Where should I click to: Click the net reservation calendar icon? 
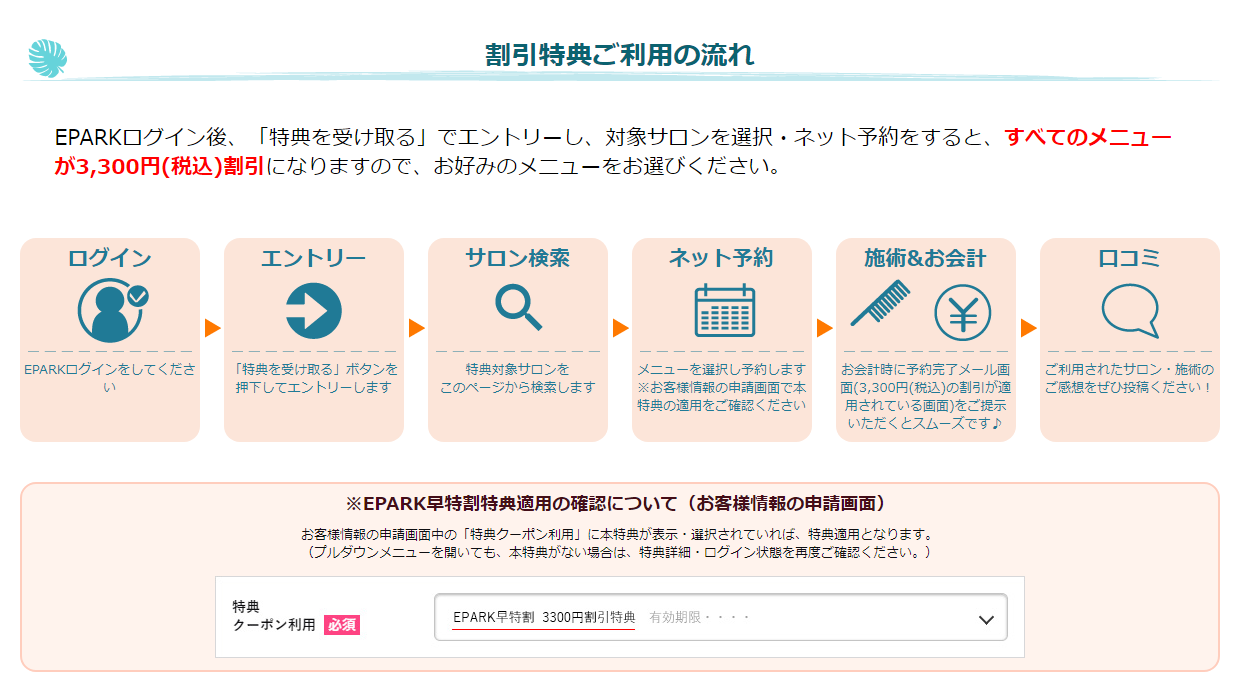coord(725,310)
